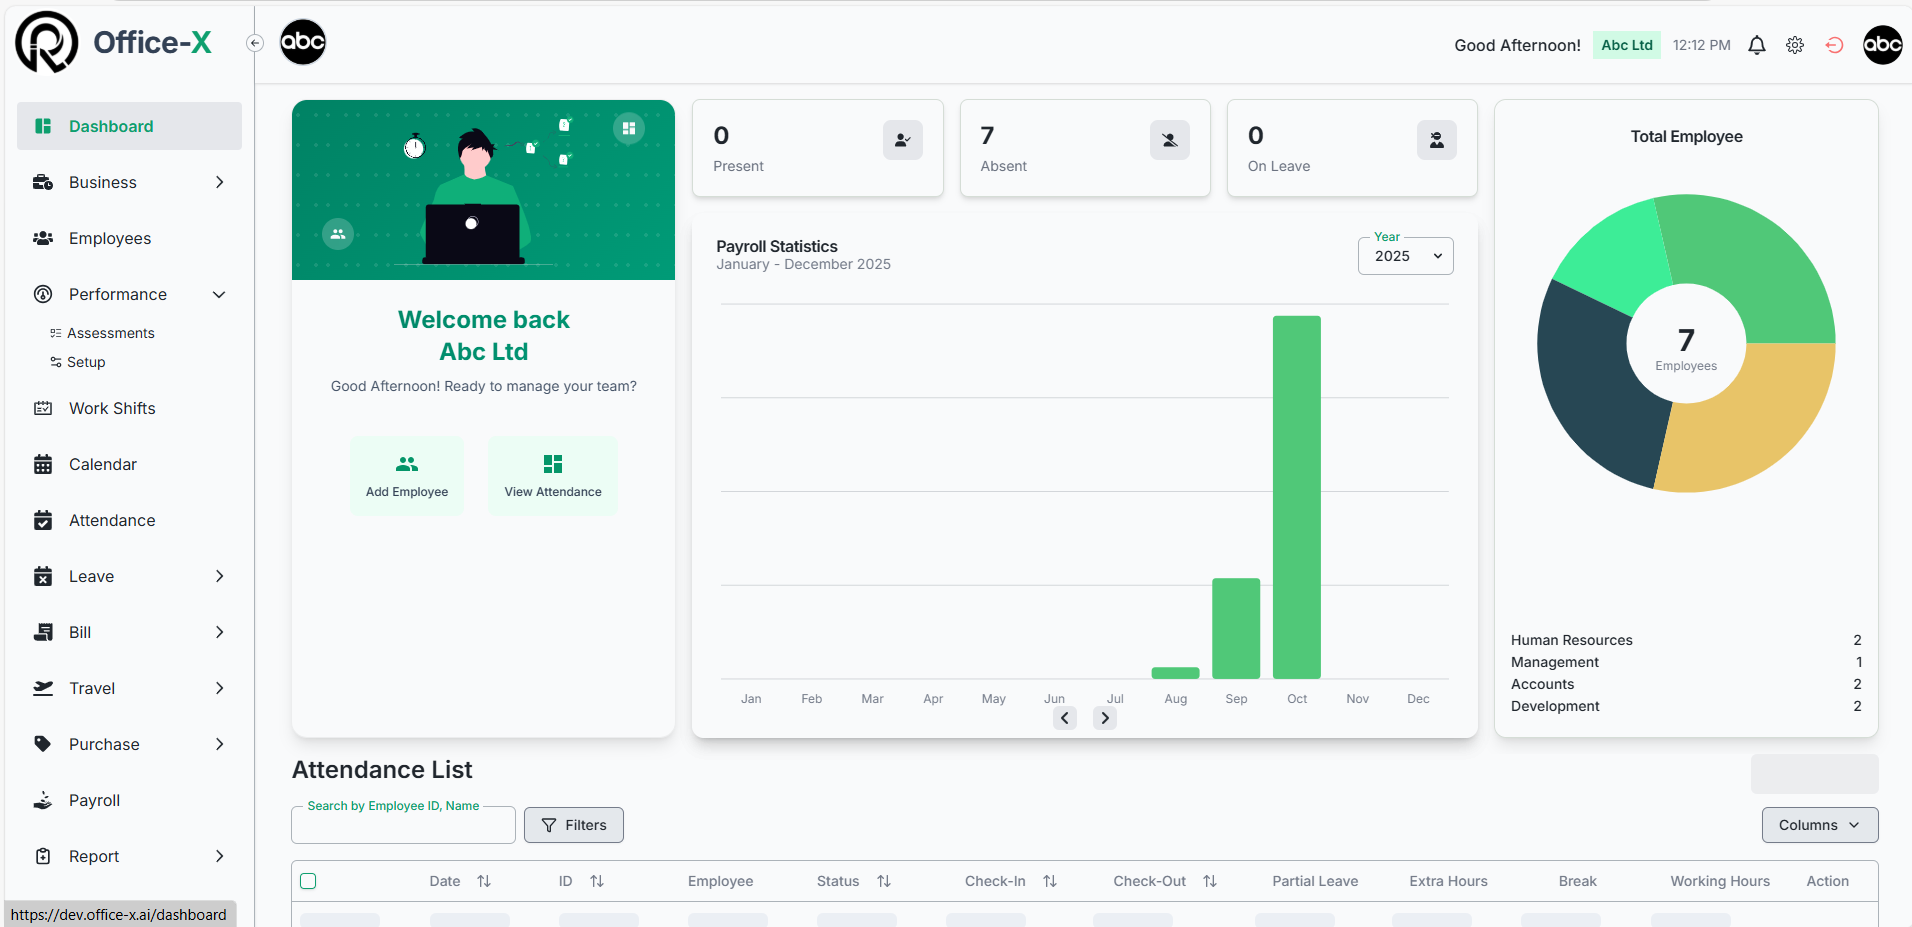Click the Filters button
Viewport: 1912px width, 927px height.
click(574, 825)
